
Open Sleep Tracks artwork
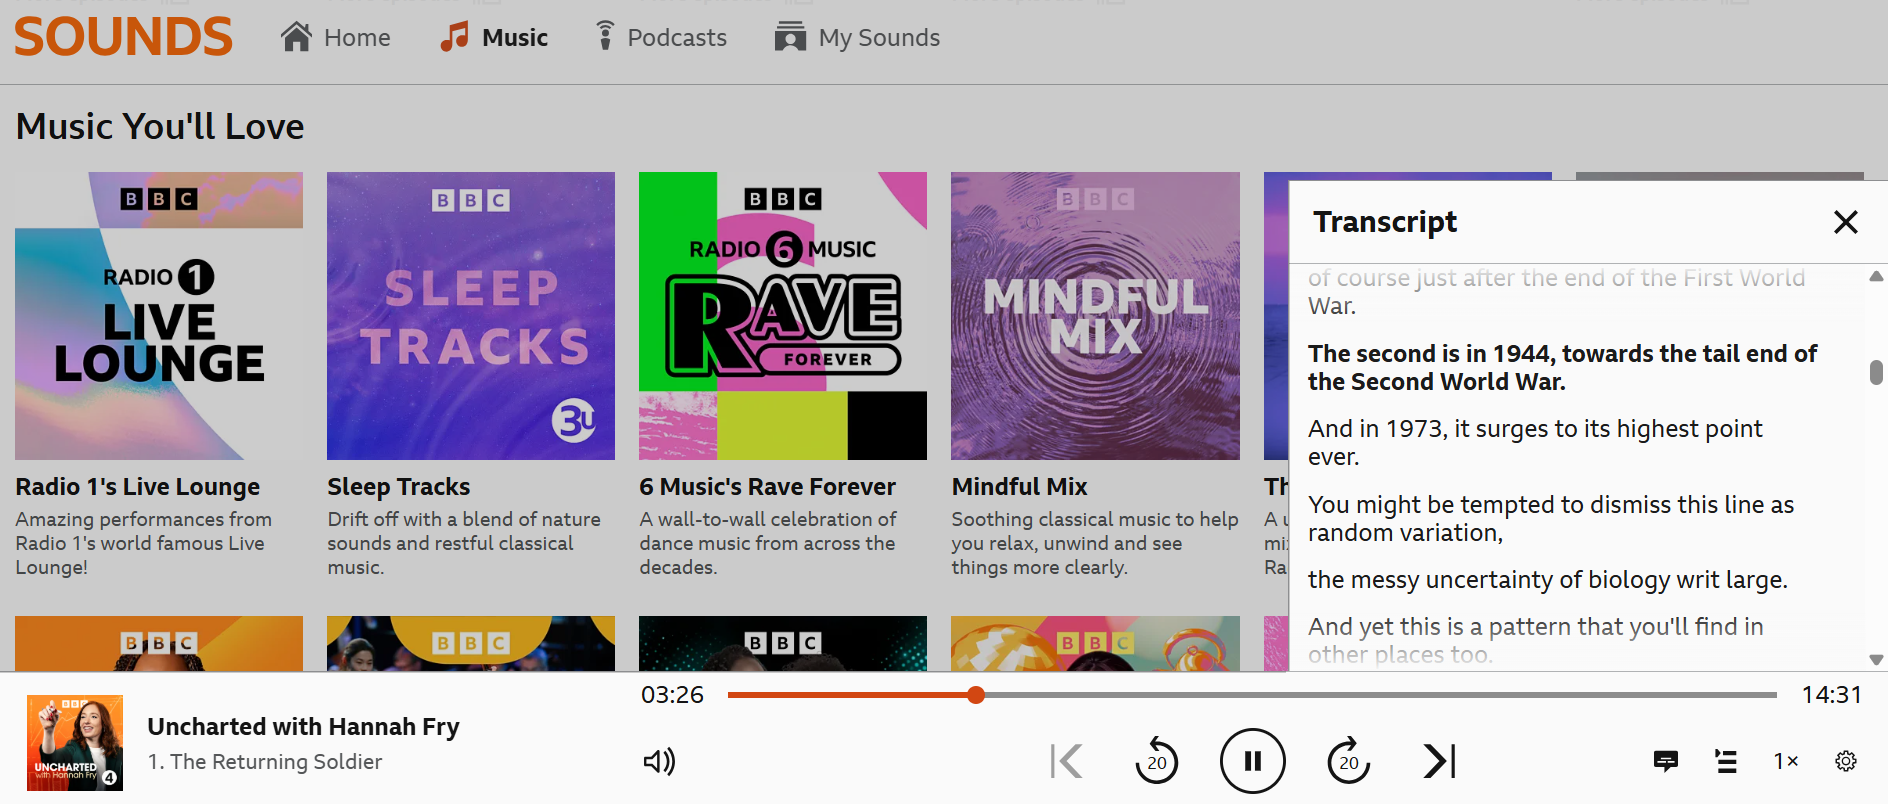(471, 316)
